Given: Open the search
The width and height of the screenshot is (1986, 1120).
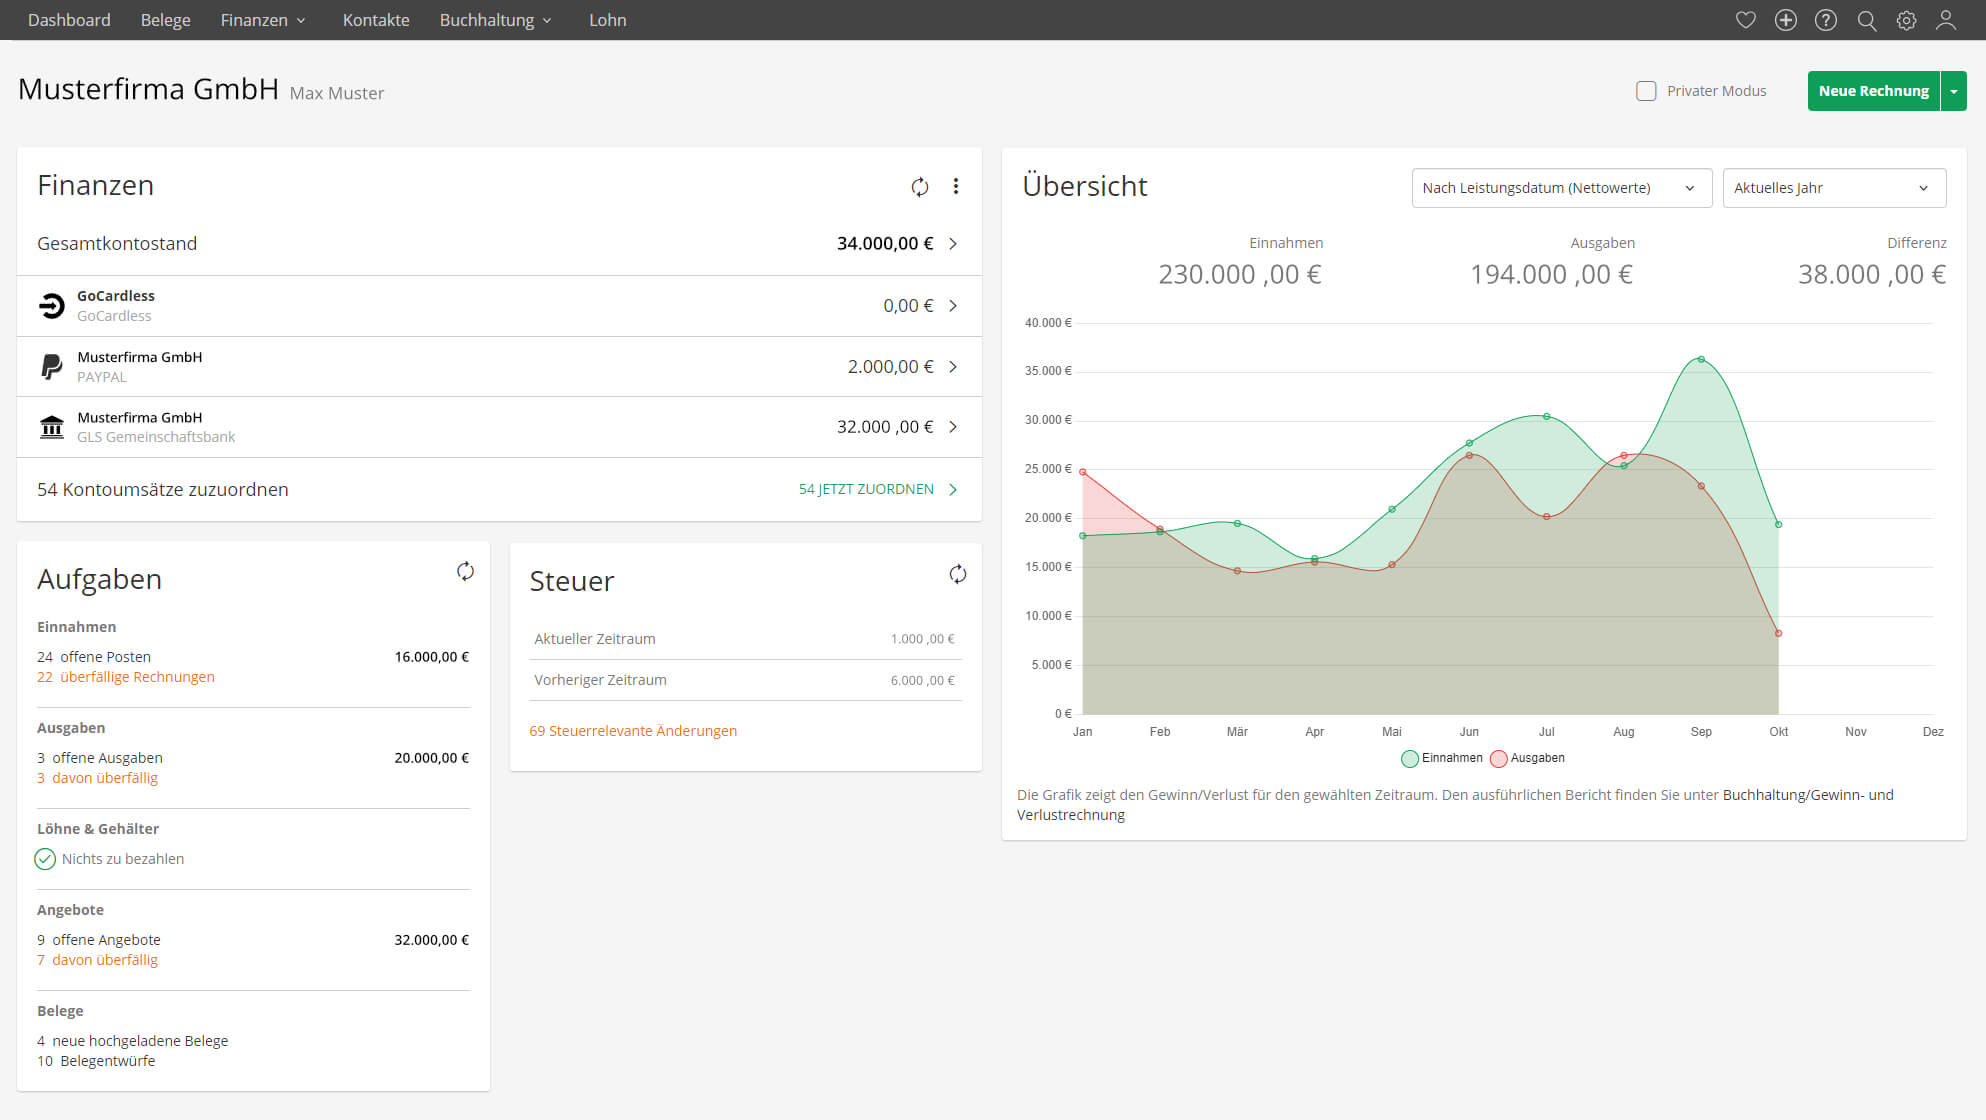Looking at the screenshot, I should 1866,20.
